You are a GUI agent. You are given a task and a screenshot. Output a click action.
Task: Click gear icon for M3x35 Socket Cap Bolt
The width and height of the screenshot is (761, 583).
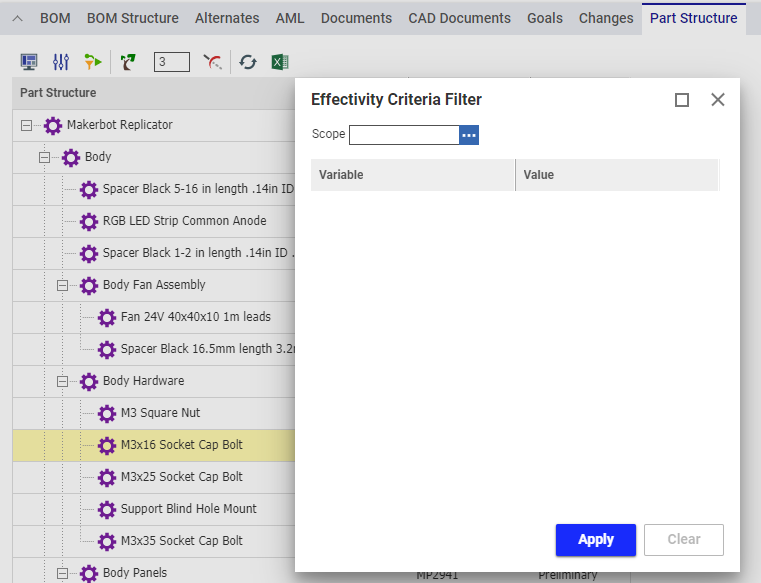point(107,541)
